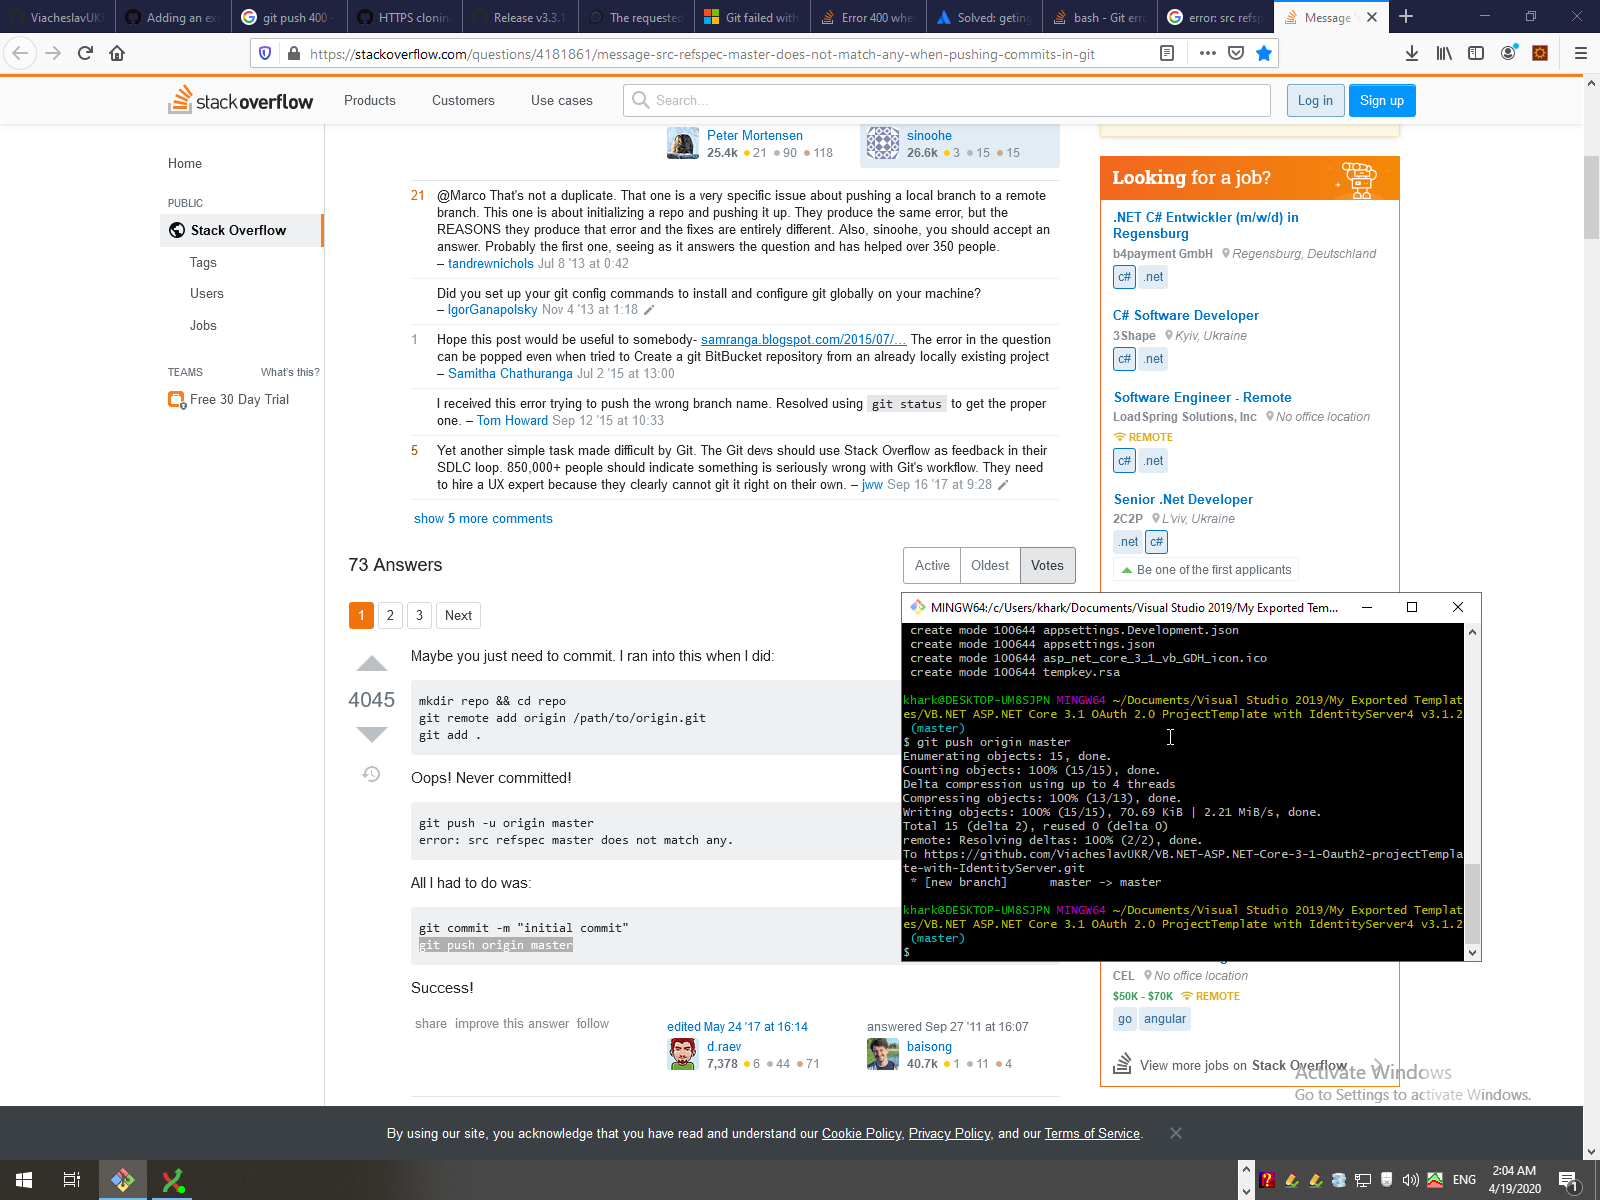1600x1200 pixels.
Task: Go to answers page 3
Action: 419,615
